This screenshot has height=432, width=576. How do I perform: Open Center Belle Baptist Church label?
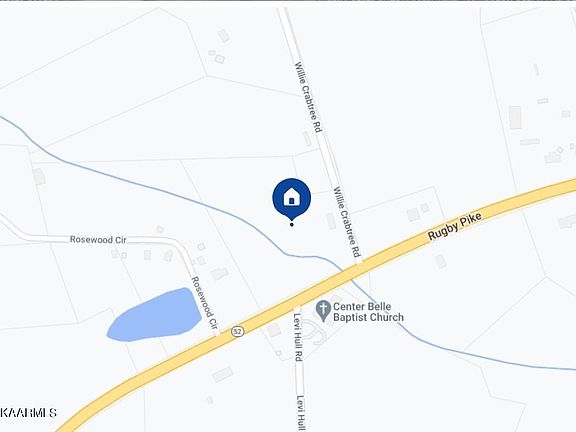tap(368, 312)
